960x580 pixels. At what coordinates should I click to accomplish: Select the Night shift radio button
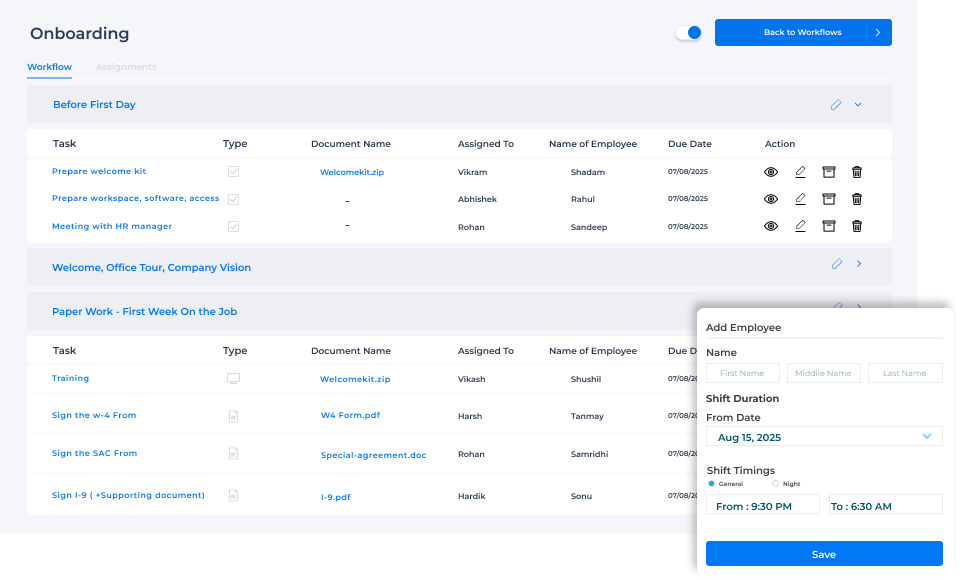click(775, 484)
